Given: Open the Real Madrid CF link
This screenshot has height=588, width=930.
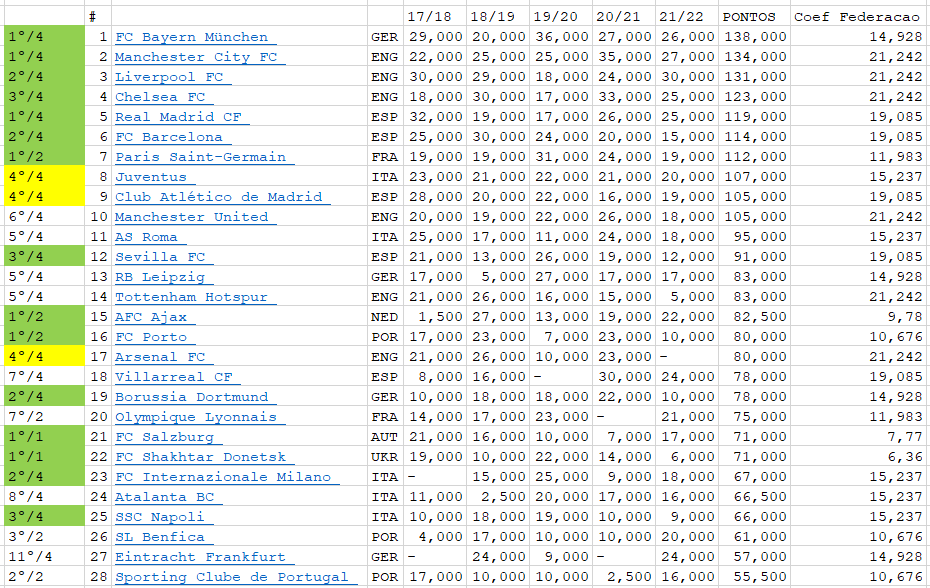Looking at the screenshot, I should click(x=178, y=117).
